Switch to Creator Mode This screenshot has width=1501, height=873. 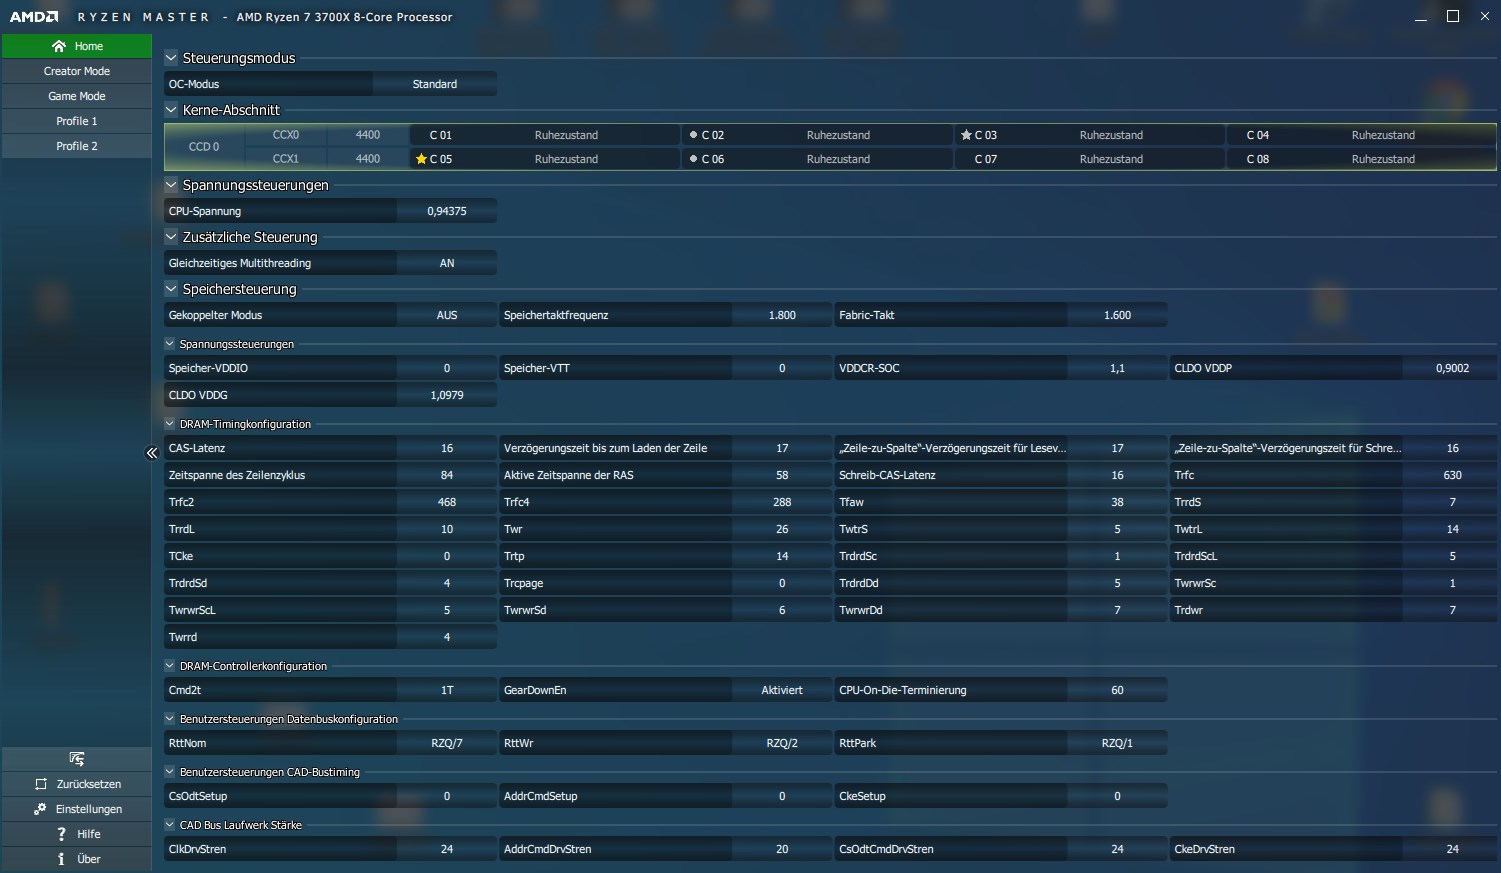[x=77, y=71]
